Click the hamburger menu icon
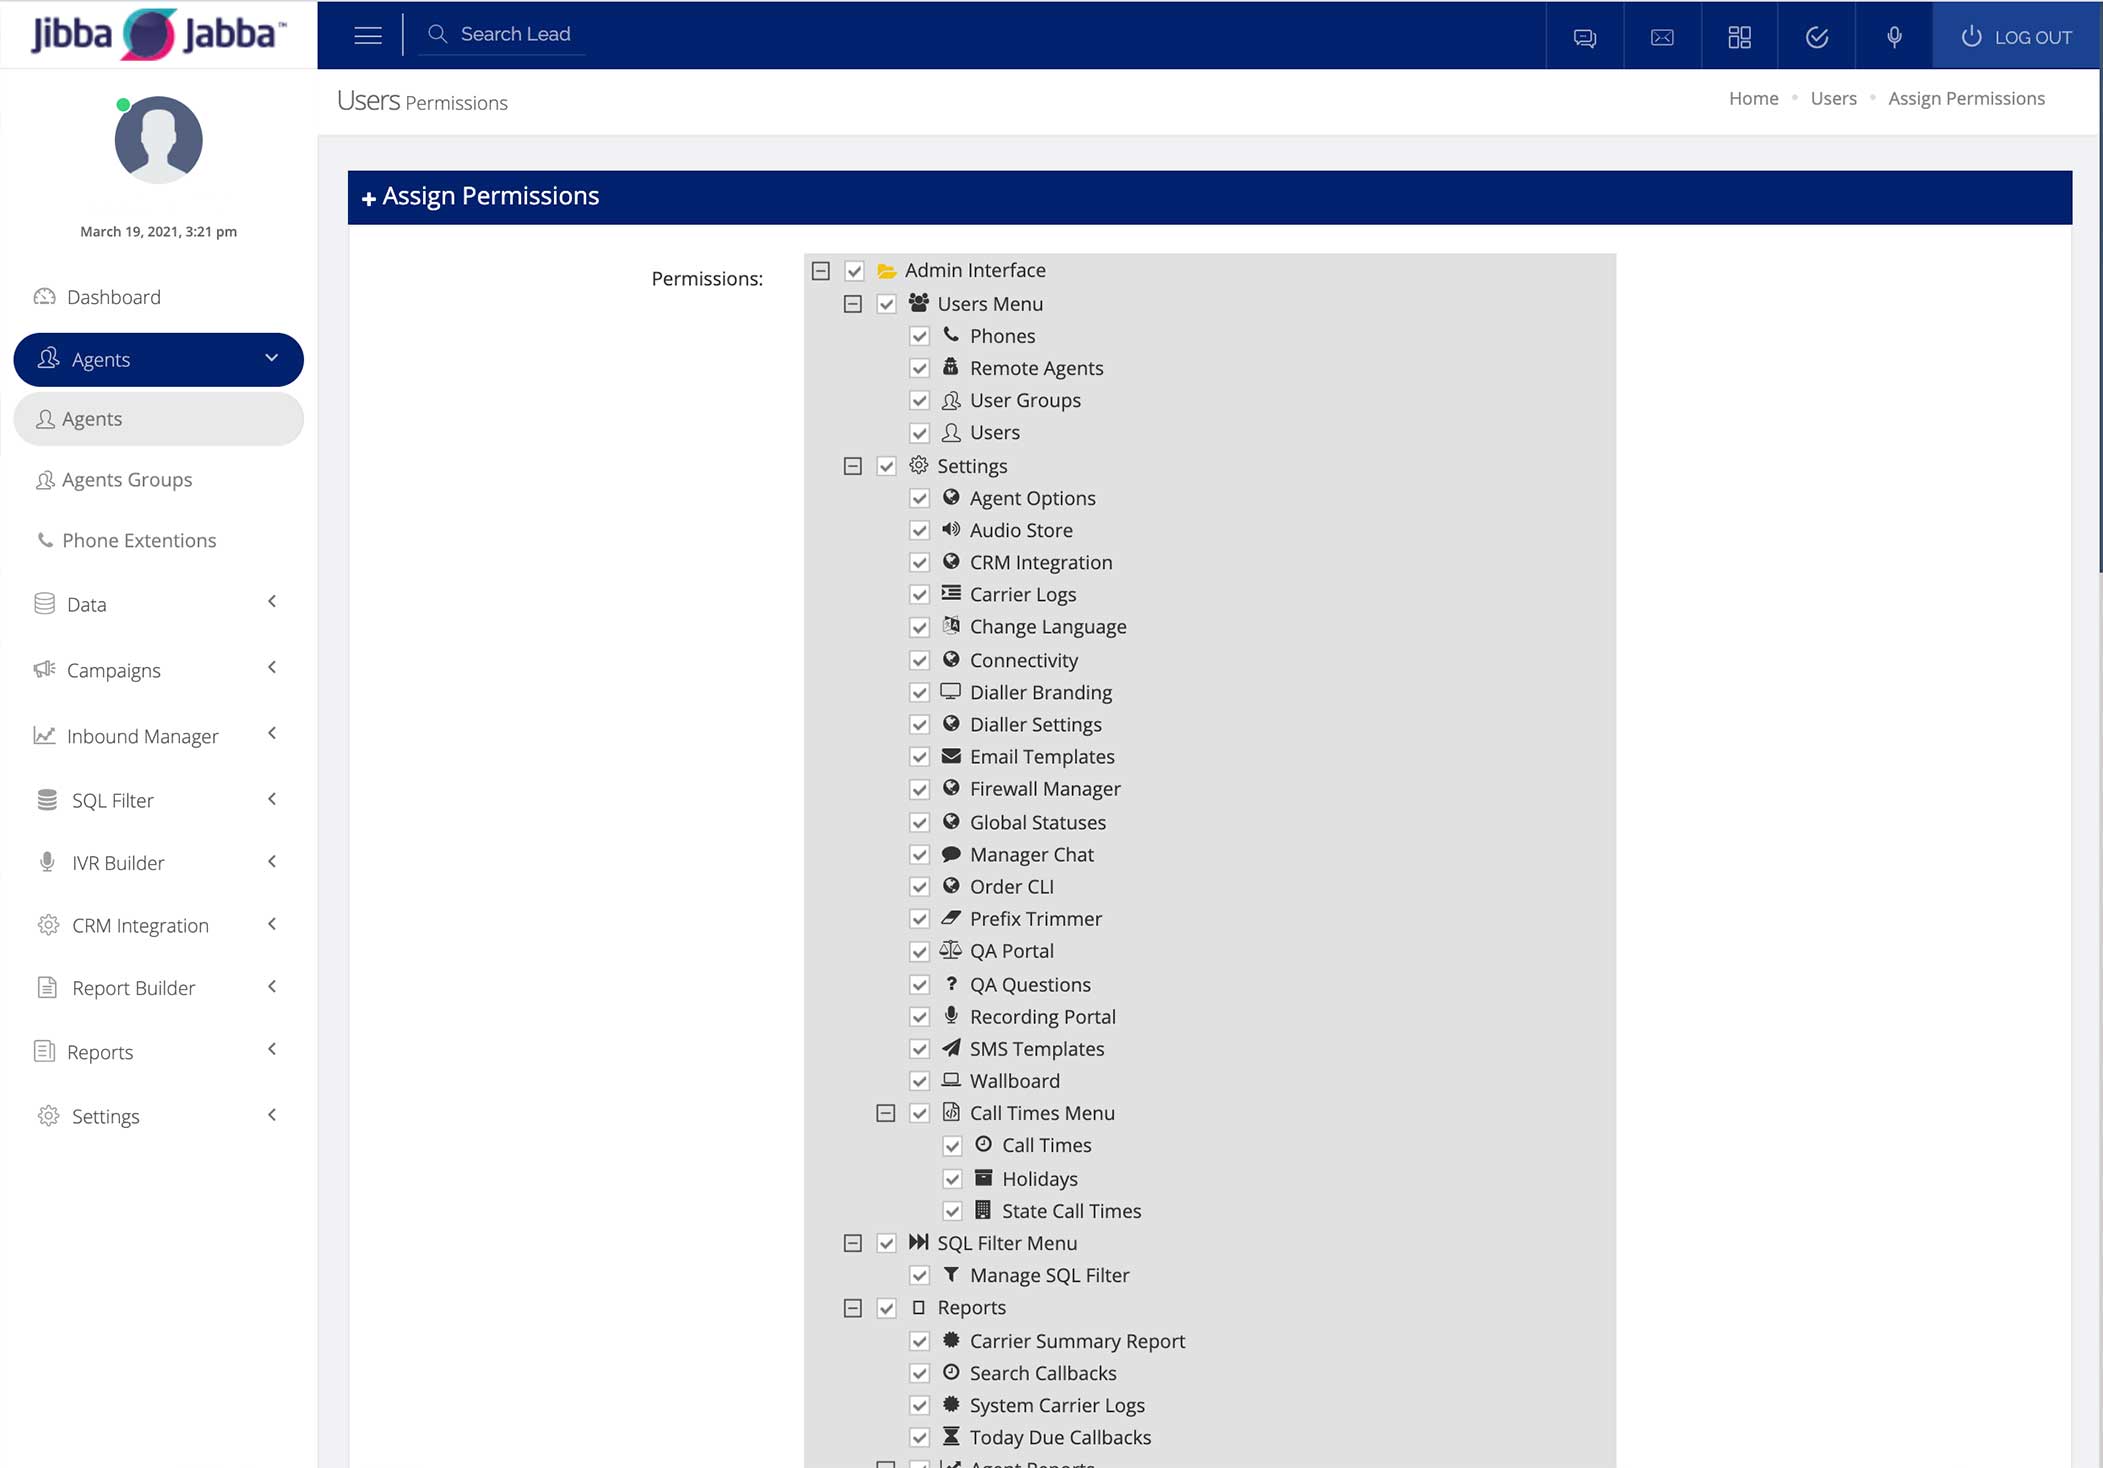The height and width of the screenshot is (1468, 2103). [x=368, y=36]
